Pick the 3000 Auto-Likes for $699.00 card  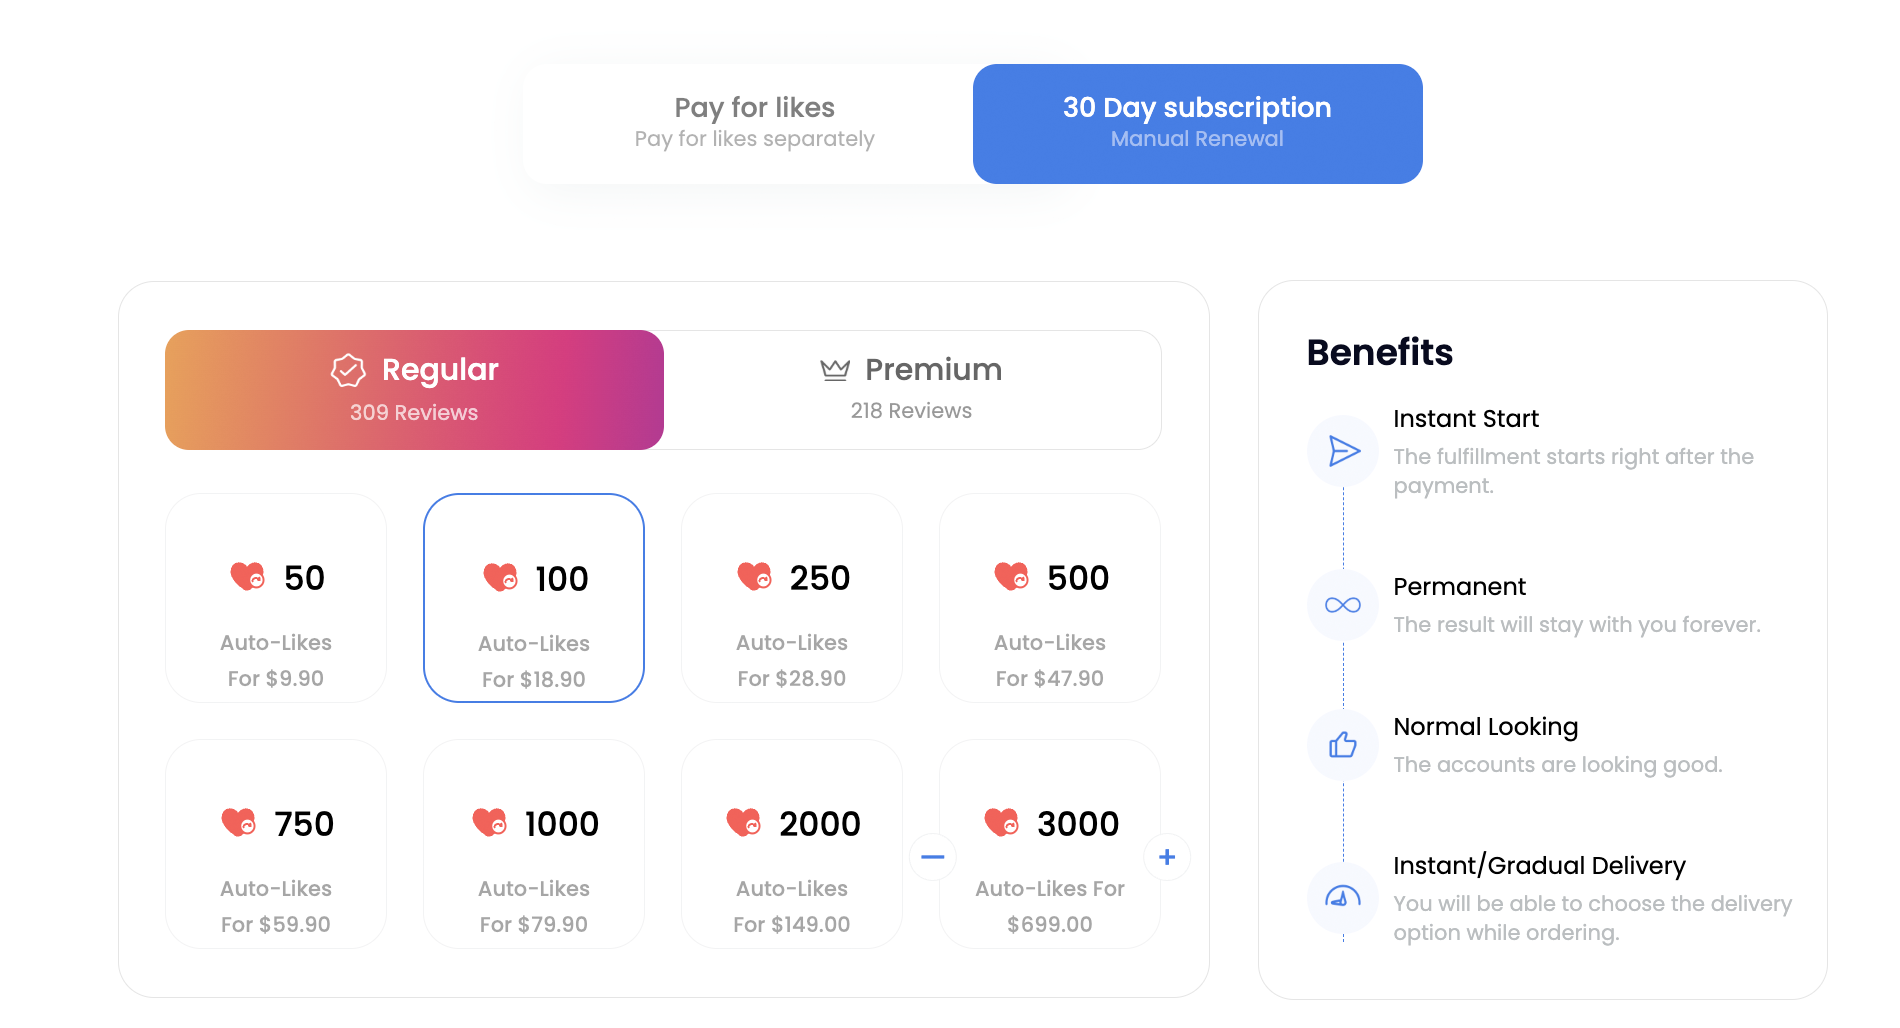1050,844
